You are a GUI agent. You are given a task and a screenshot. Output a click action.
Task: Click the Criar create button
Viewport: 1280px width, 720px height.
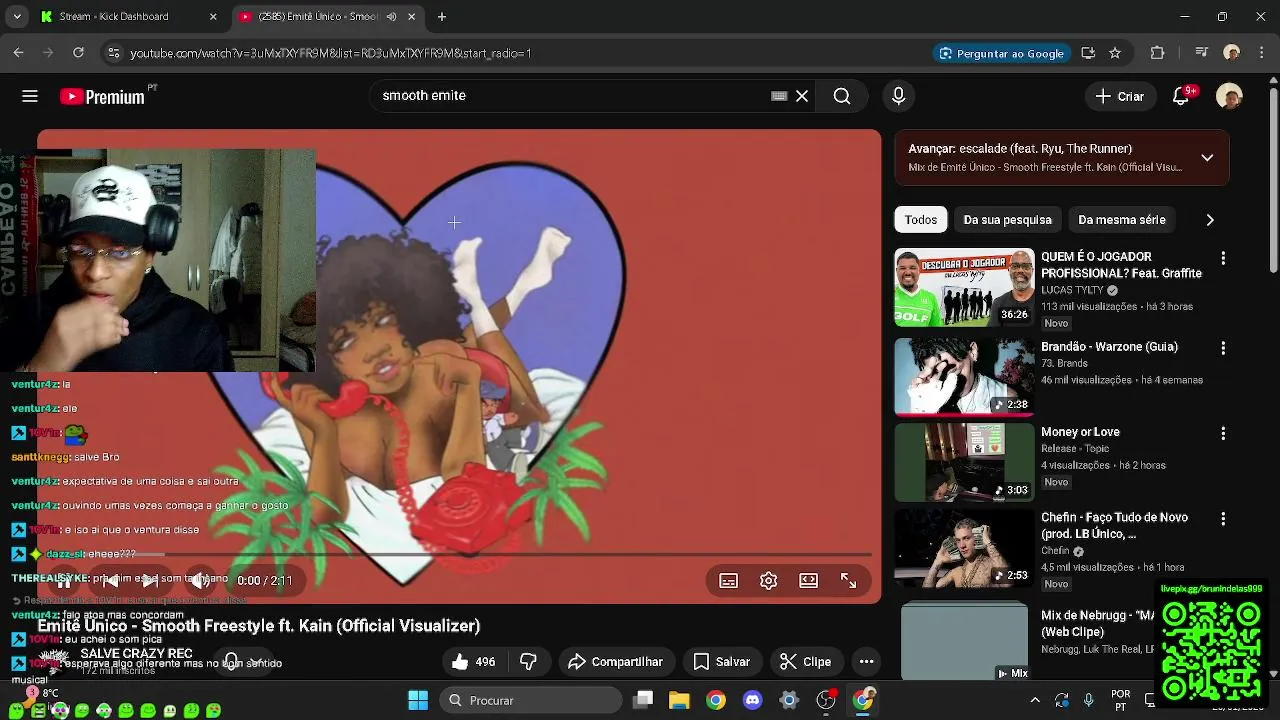[x=1120, y=96]
